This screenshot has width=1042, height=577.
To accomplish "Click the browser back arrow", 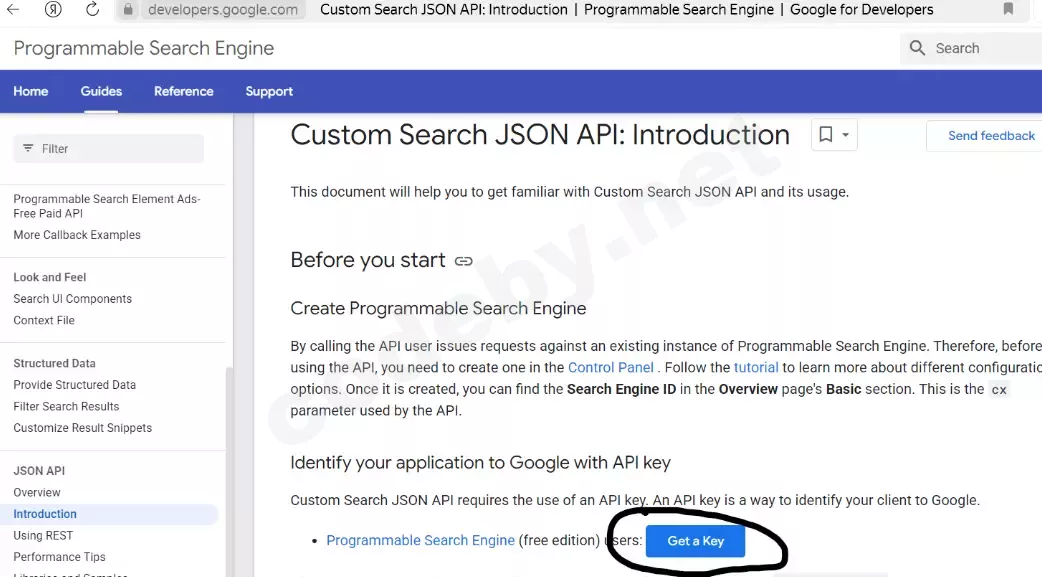I will (x=14, y=9).
